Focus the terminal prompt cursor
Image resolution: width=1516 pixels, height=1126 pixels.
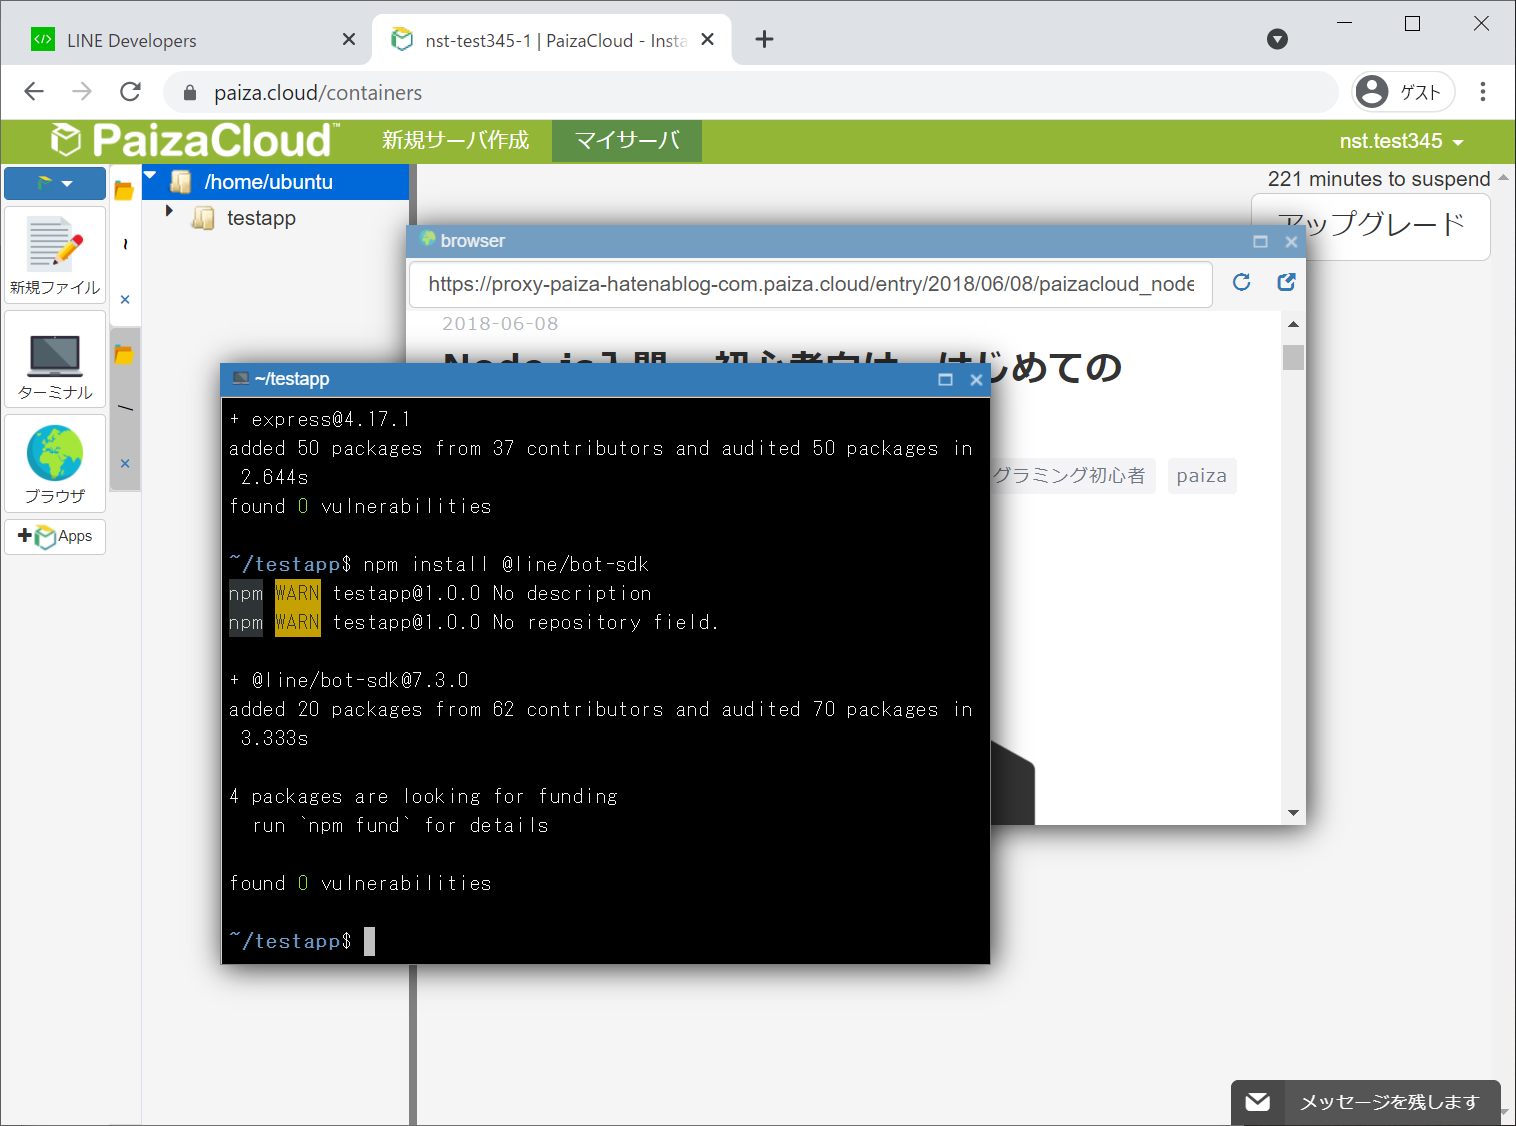point(369,941)
